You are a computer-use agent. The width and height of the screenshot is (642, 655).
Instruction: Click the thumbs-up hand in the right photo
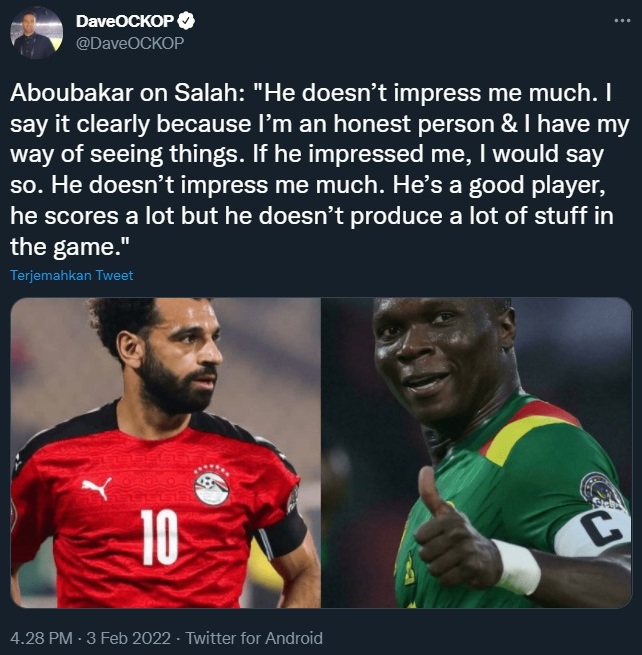click(x=455, y=540)
